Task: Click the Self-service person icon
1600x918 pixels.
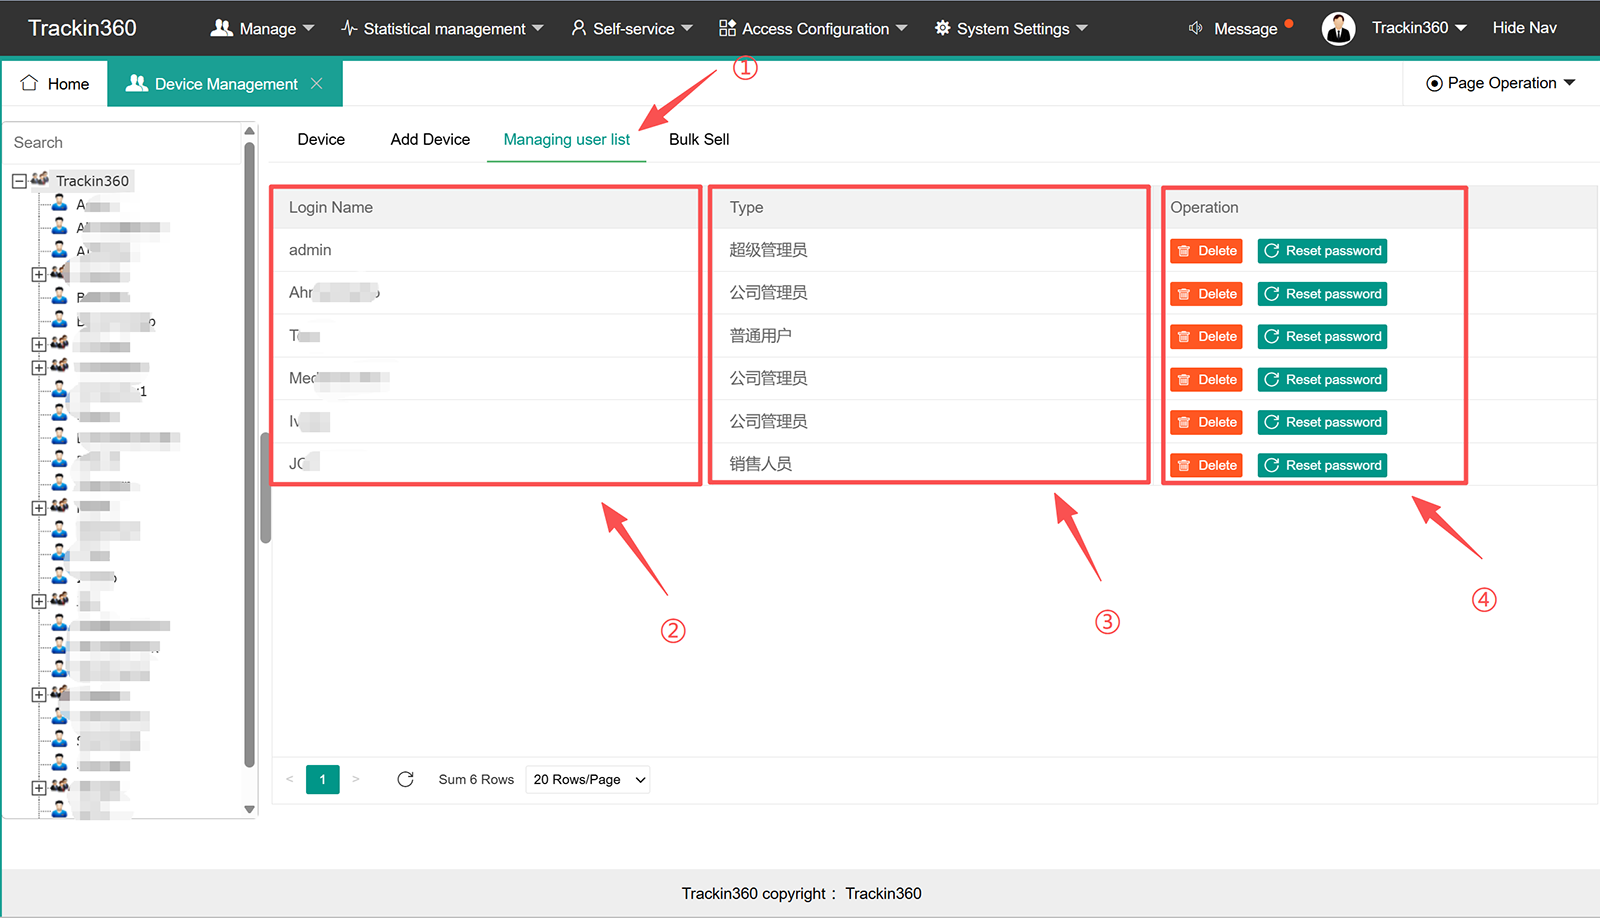Action: [x=579, y=28]
